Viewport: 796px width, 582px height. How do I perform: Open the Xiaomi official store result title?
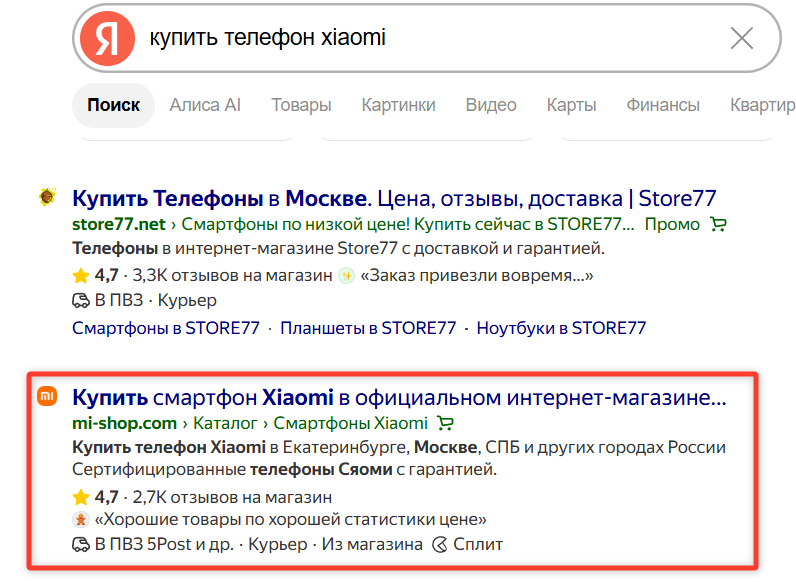[x=400, y=397]
